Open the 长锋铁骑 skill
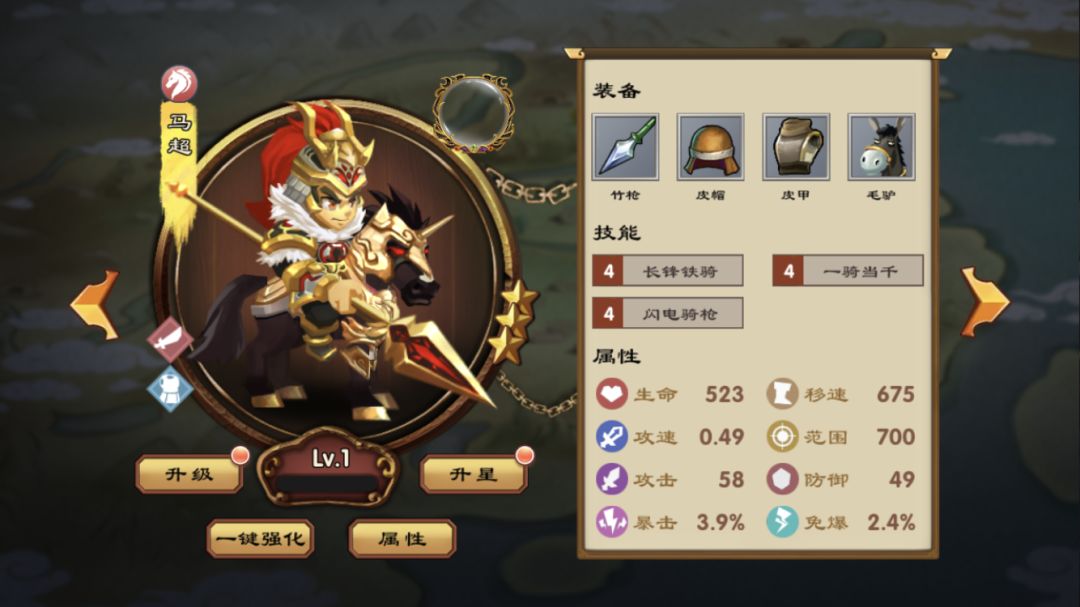This screenshot has height=607, width=1080. click(x=667, y=271)
